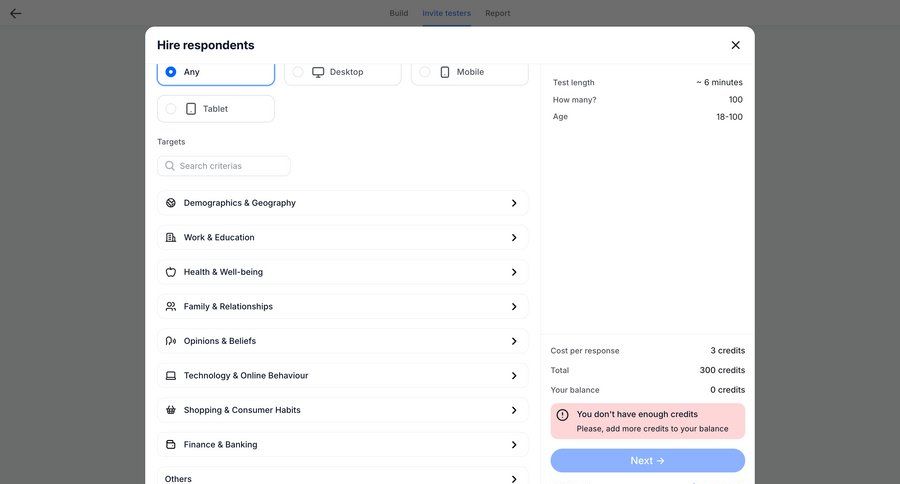This screenshot has width=900, height=484.
Task: Expand the Work & Education chevron arrow
Action: point(514,238)
